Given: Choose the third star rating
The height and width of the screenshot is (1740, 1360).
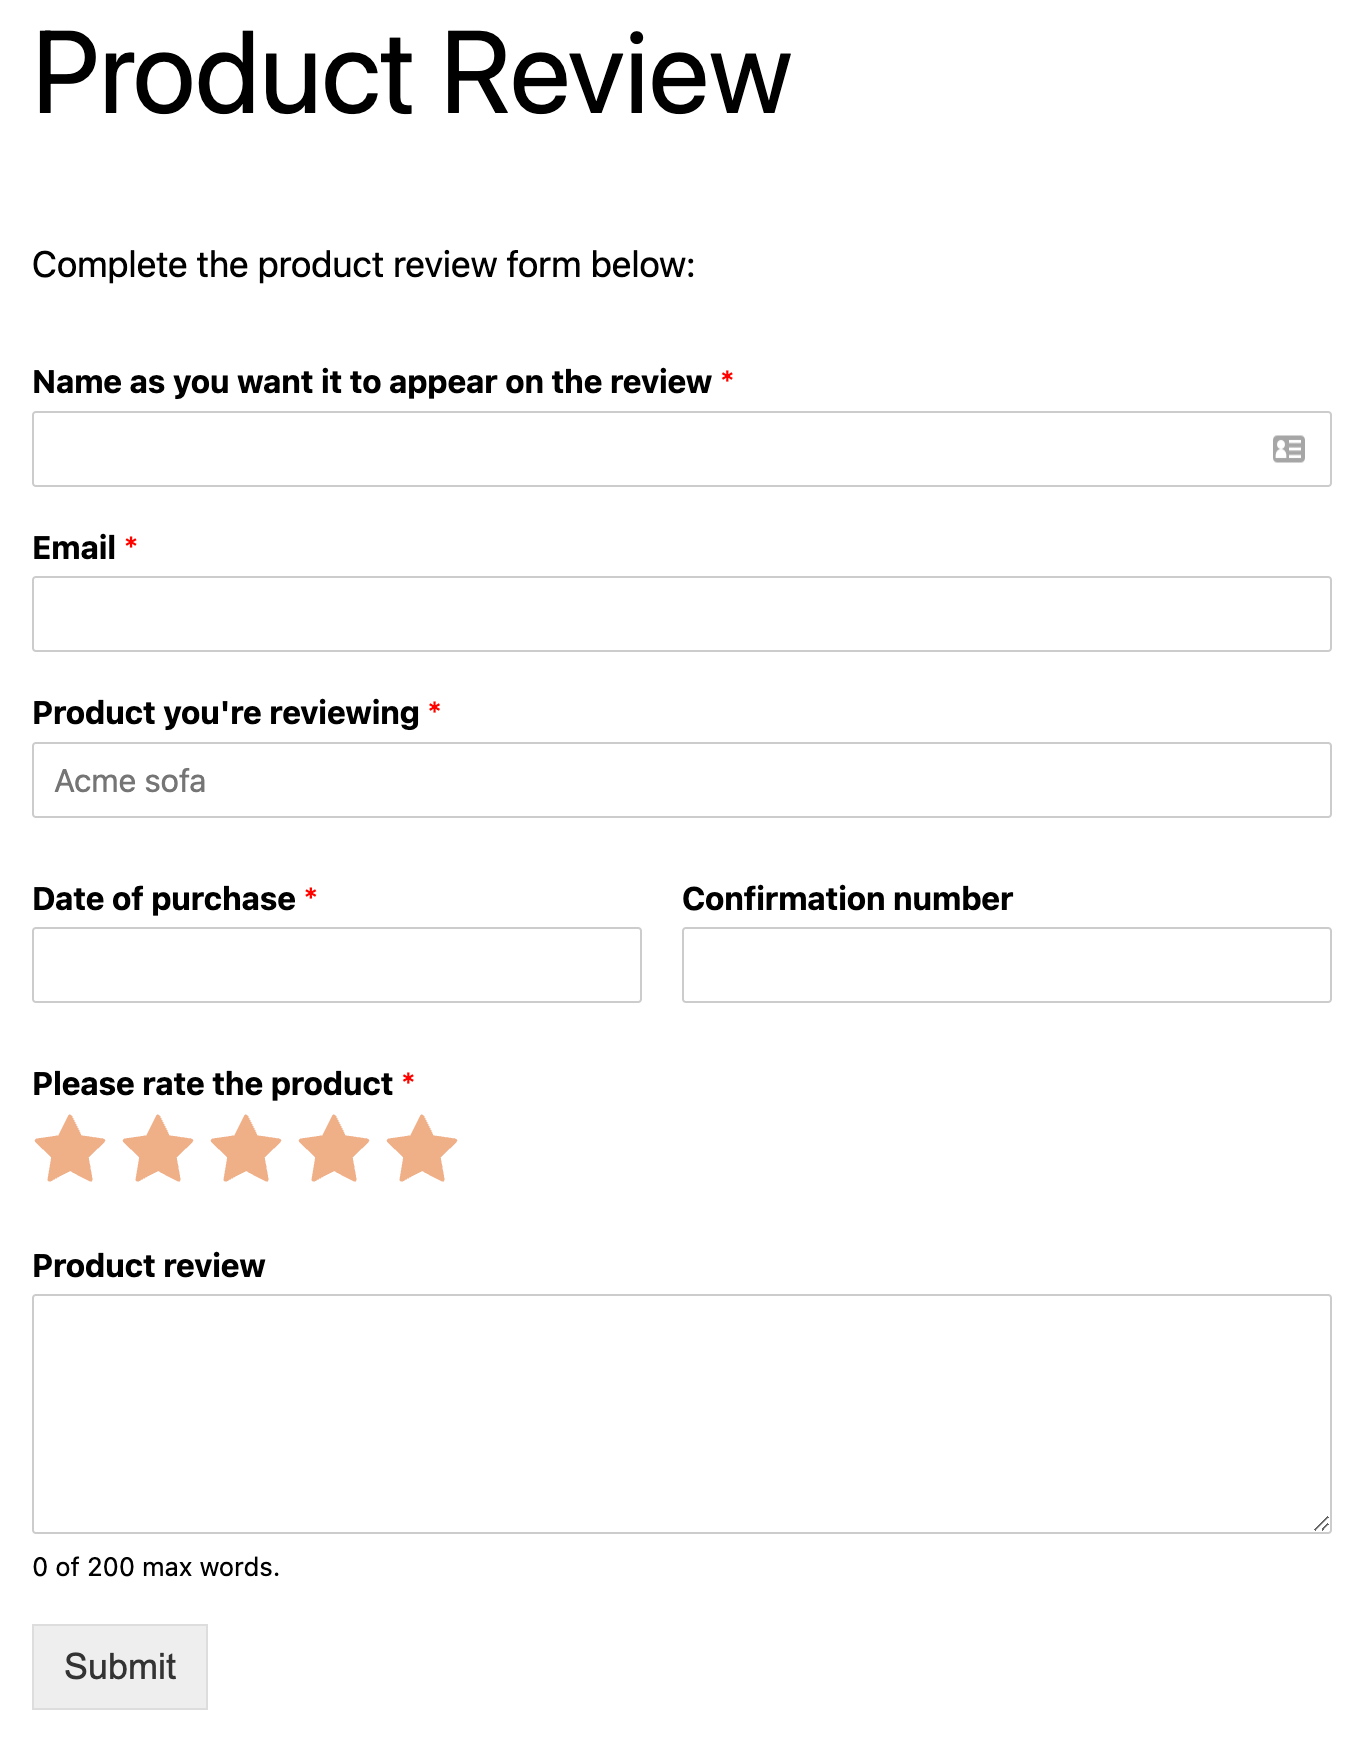Looking at the screenshot, I should pos(246,1149).
